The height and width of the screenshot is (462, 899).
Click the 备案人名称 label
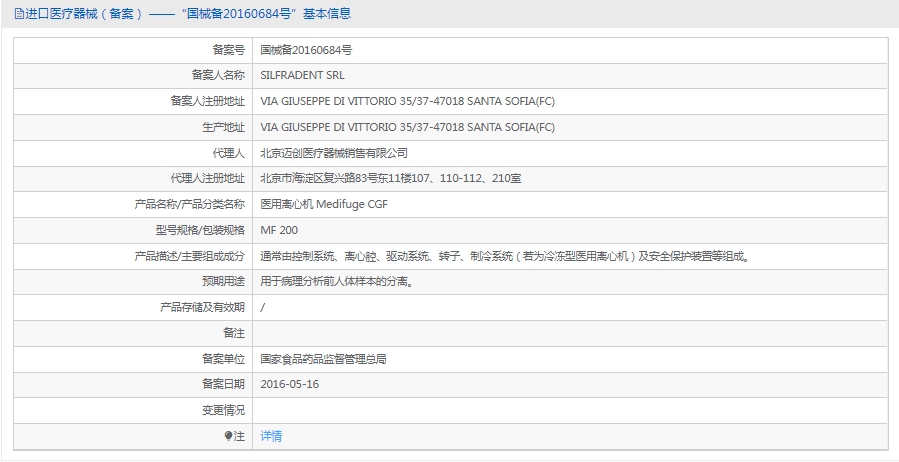218,76
